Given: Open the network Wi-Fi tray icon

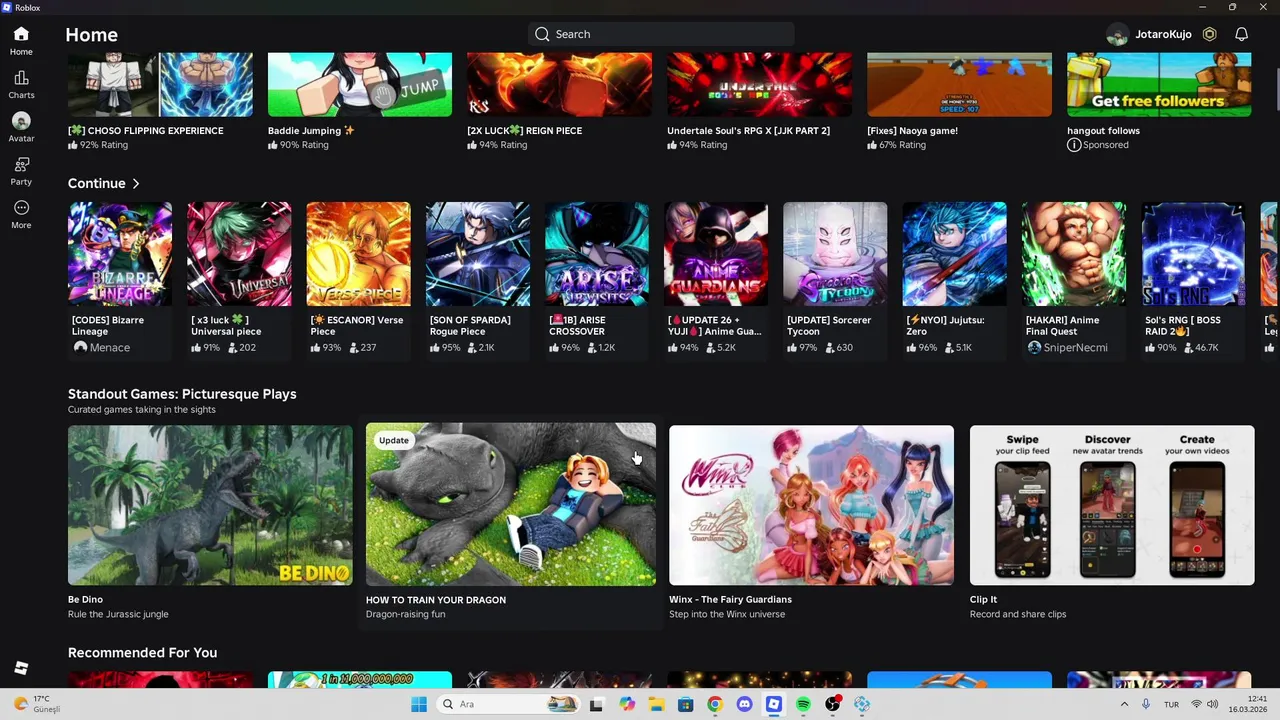Looking at the screenshot, I should pos(1196,705).
